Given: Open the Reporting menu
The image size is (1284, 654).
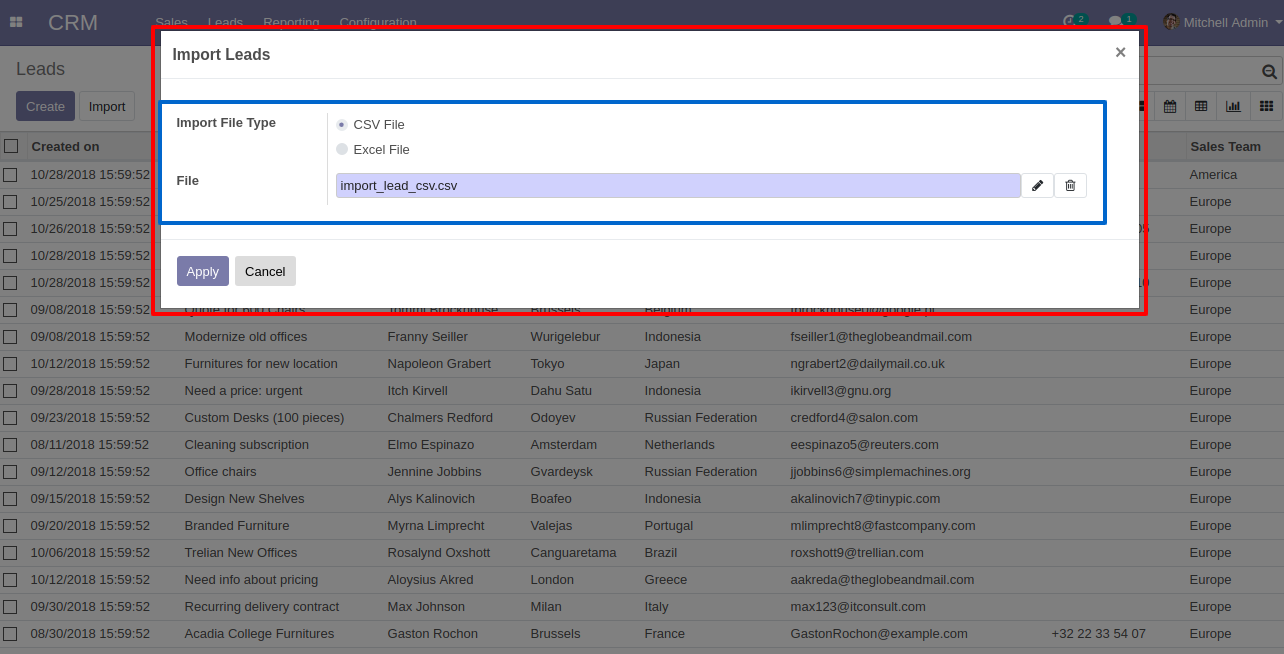Looking at the screenshot, I should pos(291,22).
